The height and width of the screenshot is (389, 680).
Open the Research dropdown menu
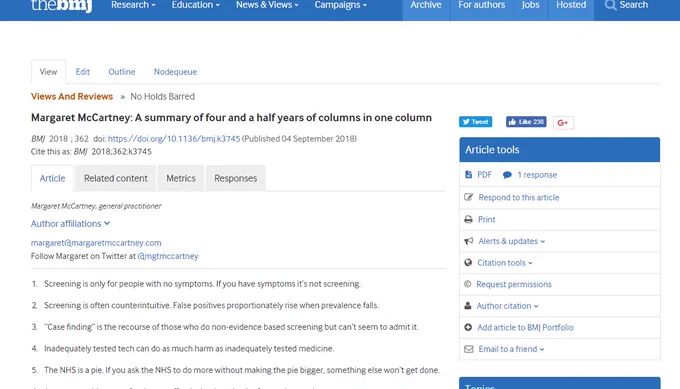coord(133,5)
